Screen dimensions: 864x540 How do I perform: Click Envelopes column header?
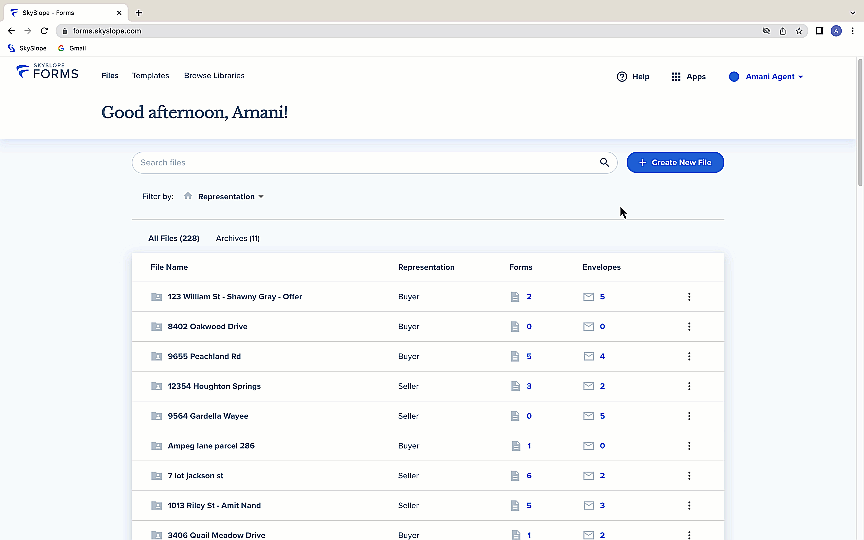pyautogui.click(x=601, y=267)
